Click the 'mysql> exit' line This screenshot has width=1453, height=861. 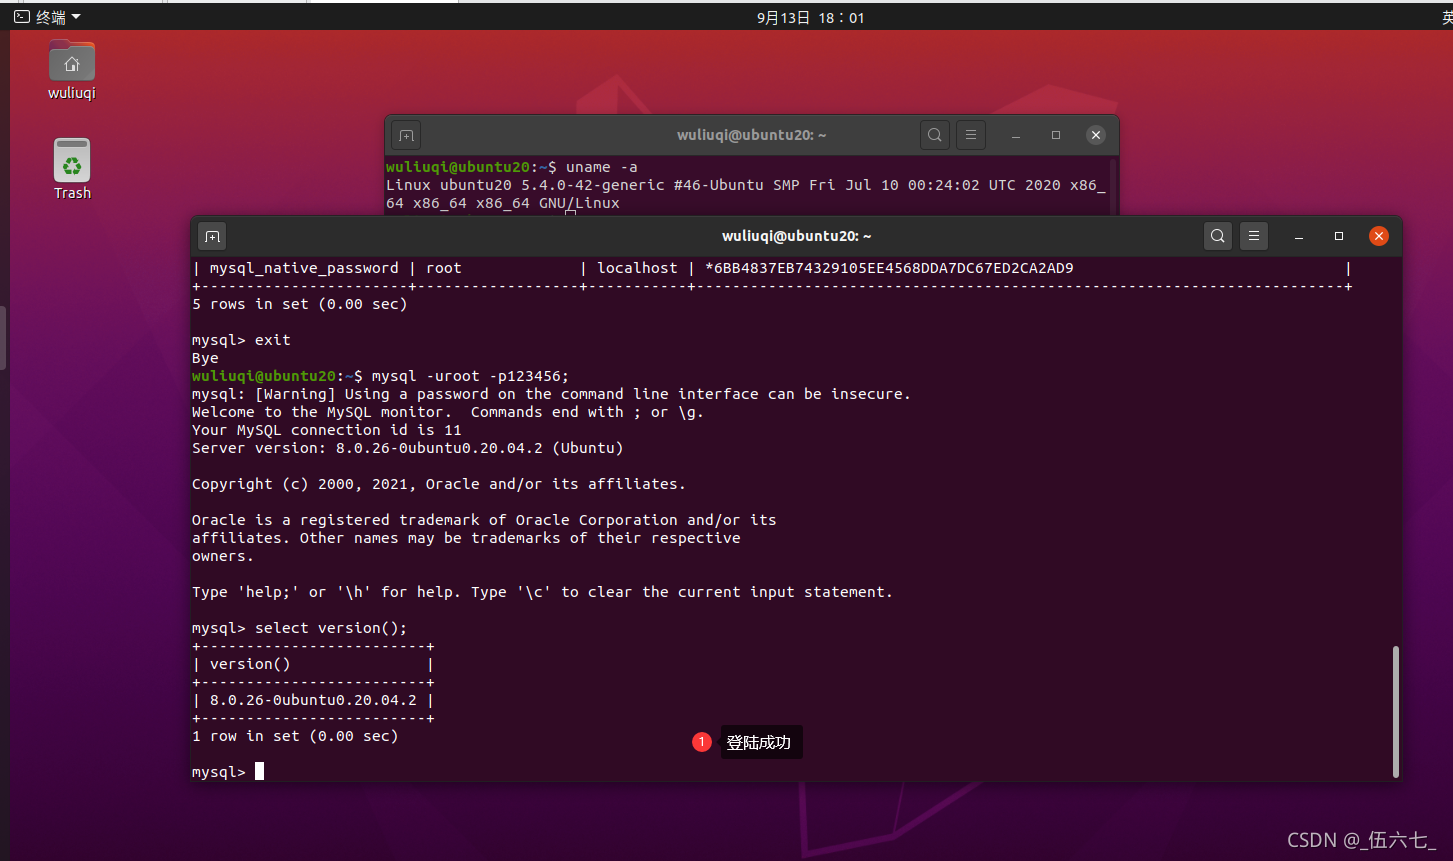(241, 340)
